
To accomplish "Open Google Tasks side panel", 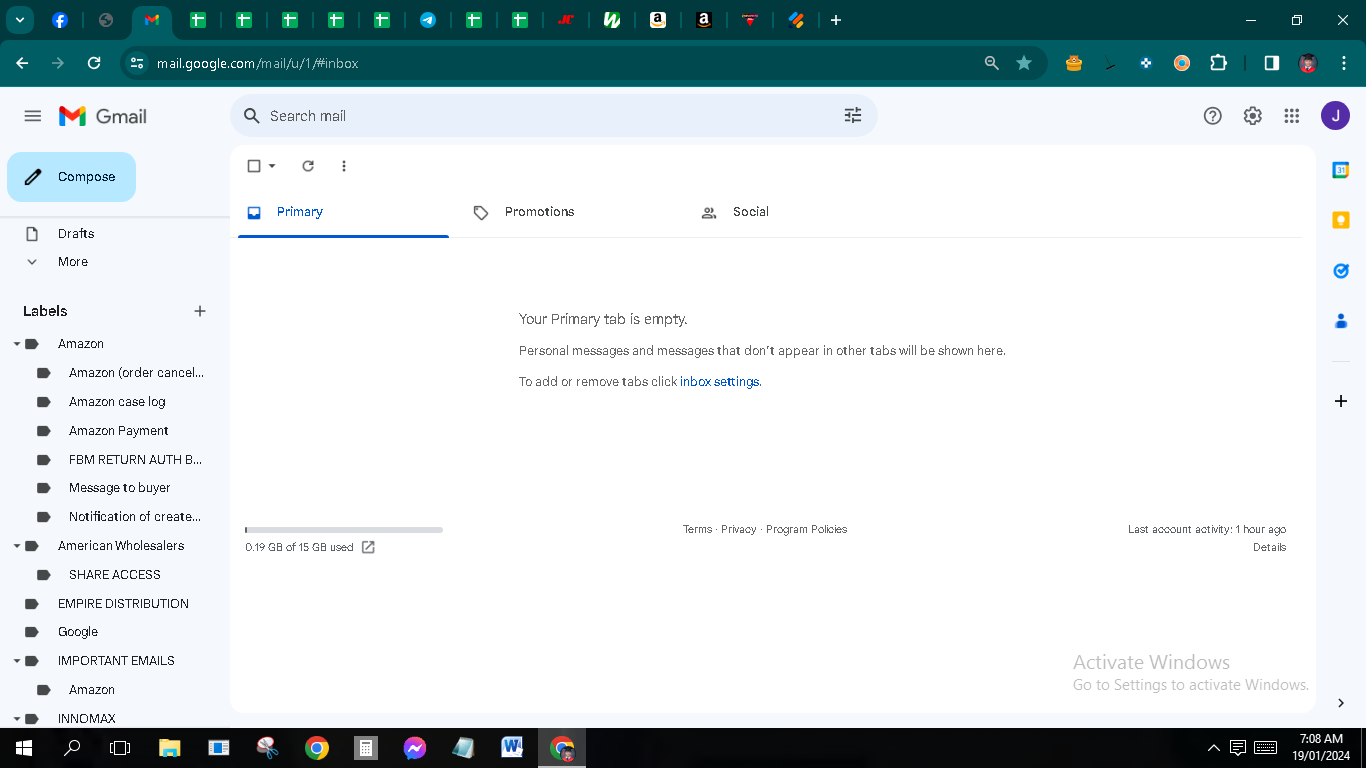I will tap(1341, 270).
